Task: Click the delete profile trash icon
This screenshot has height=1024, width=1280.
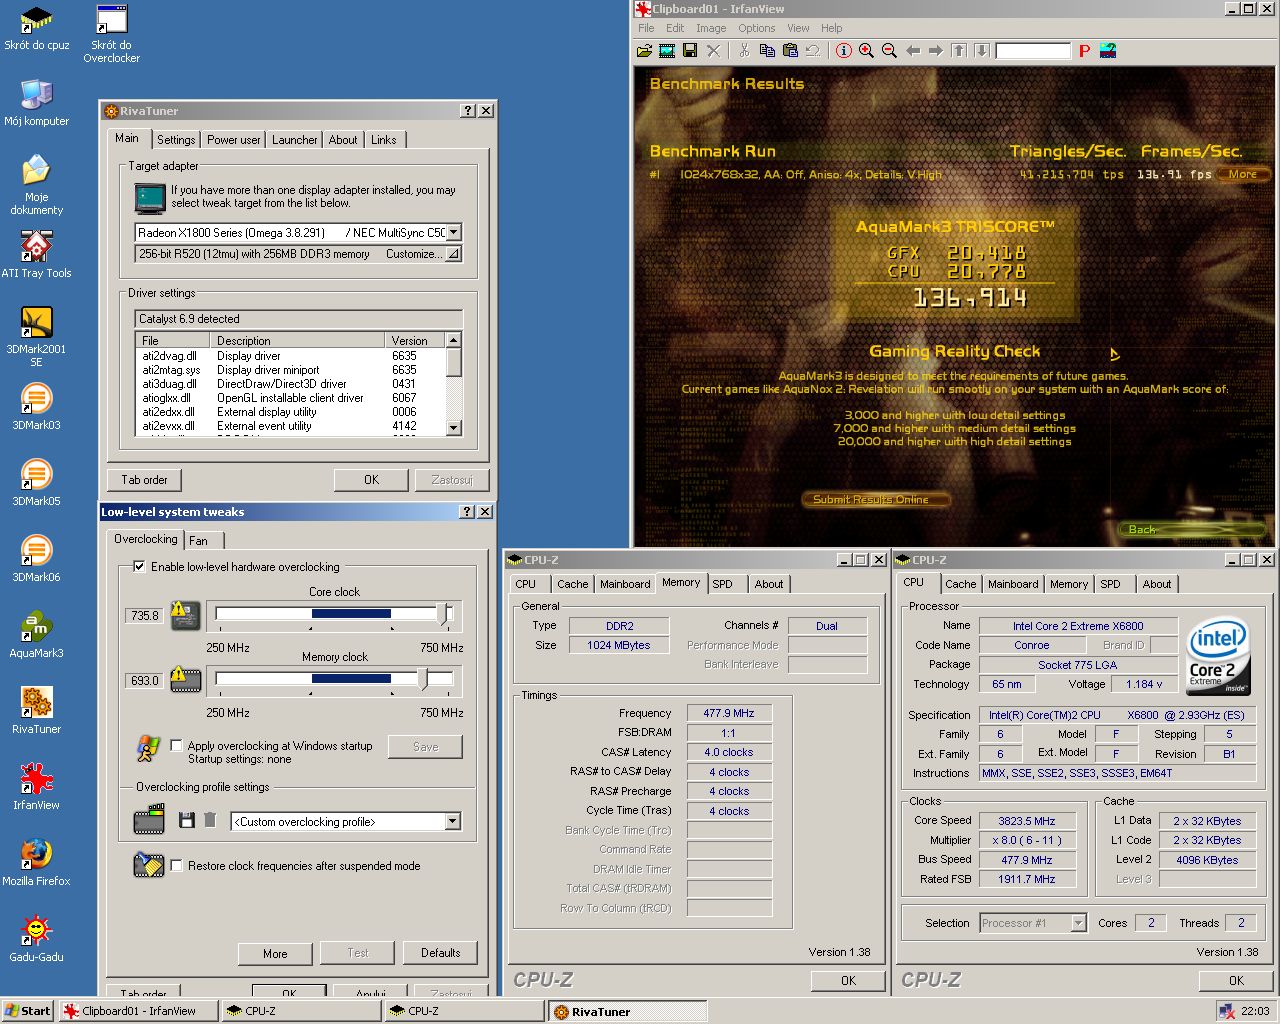Action: pos(210,820)
